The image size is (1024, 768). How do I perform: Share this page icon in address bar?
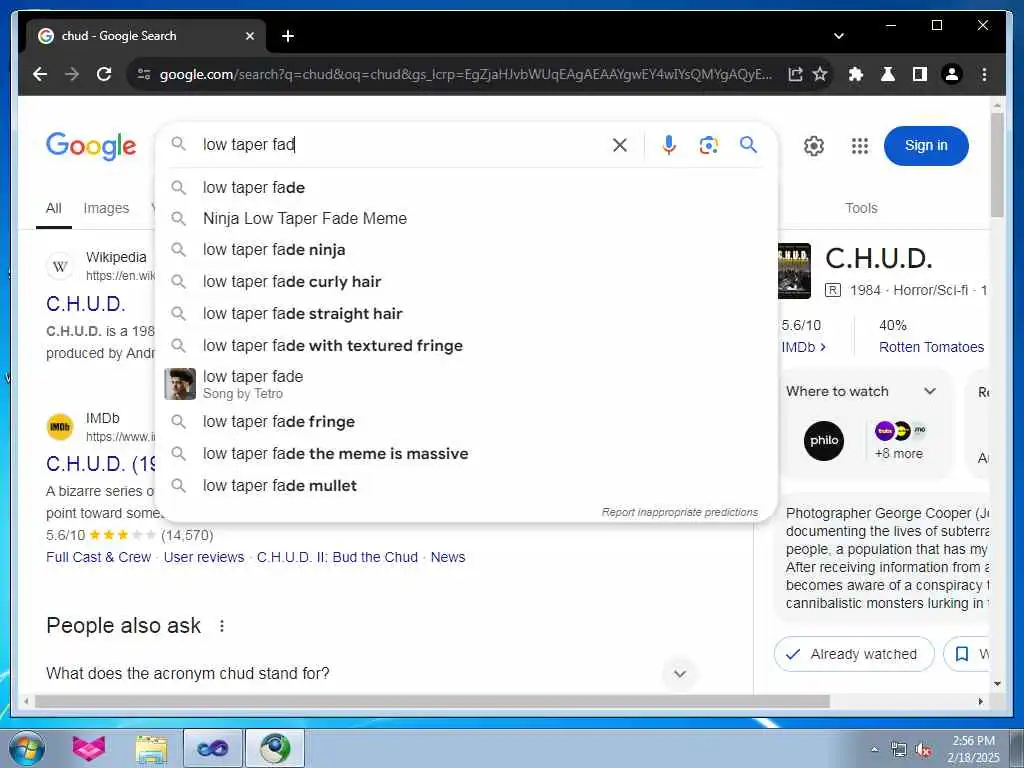pyautogui.click(x=795, y=74)
